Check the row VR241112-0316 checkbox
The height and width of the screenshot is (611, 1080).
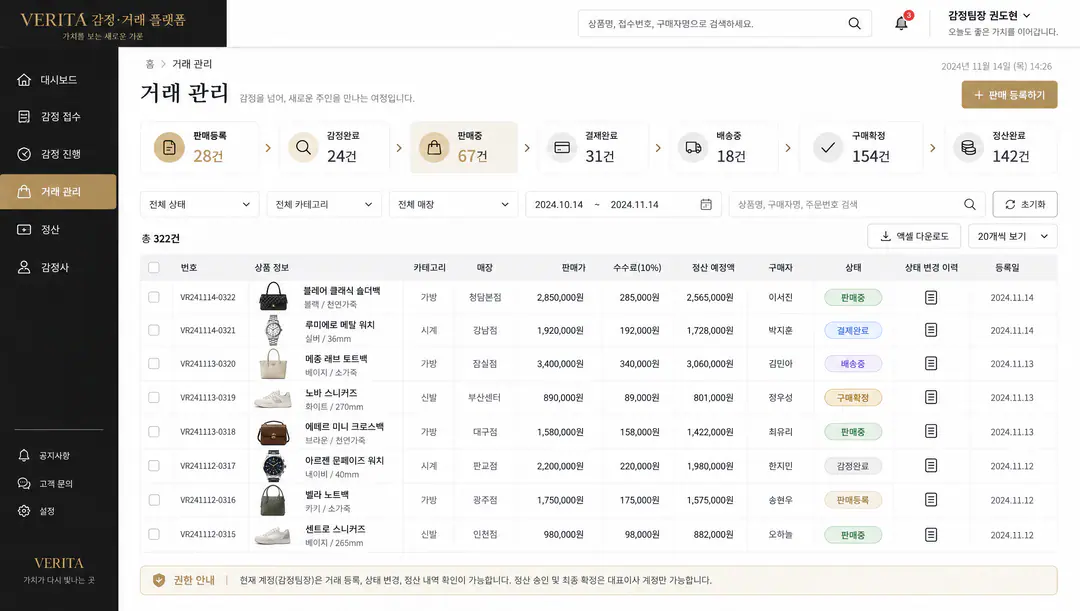154,500
